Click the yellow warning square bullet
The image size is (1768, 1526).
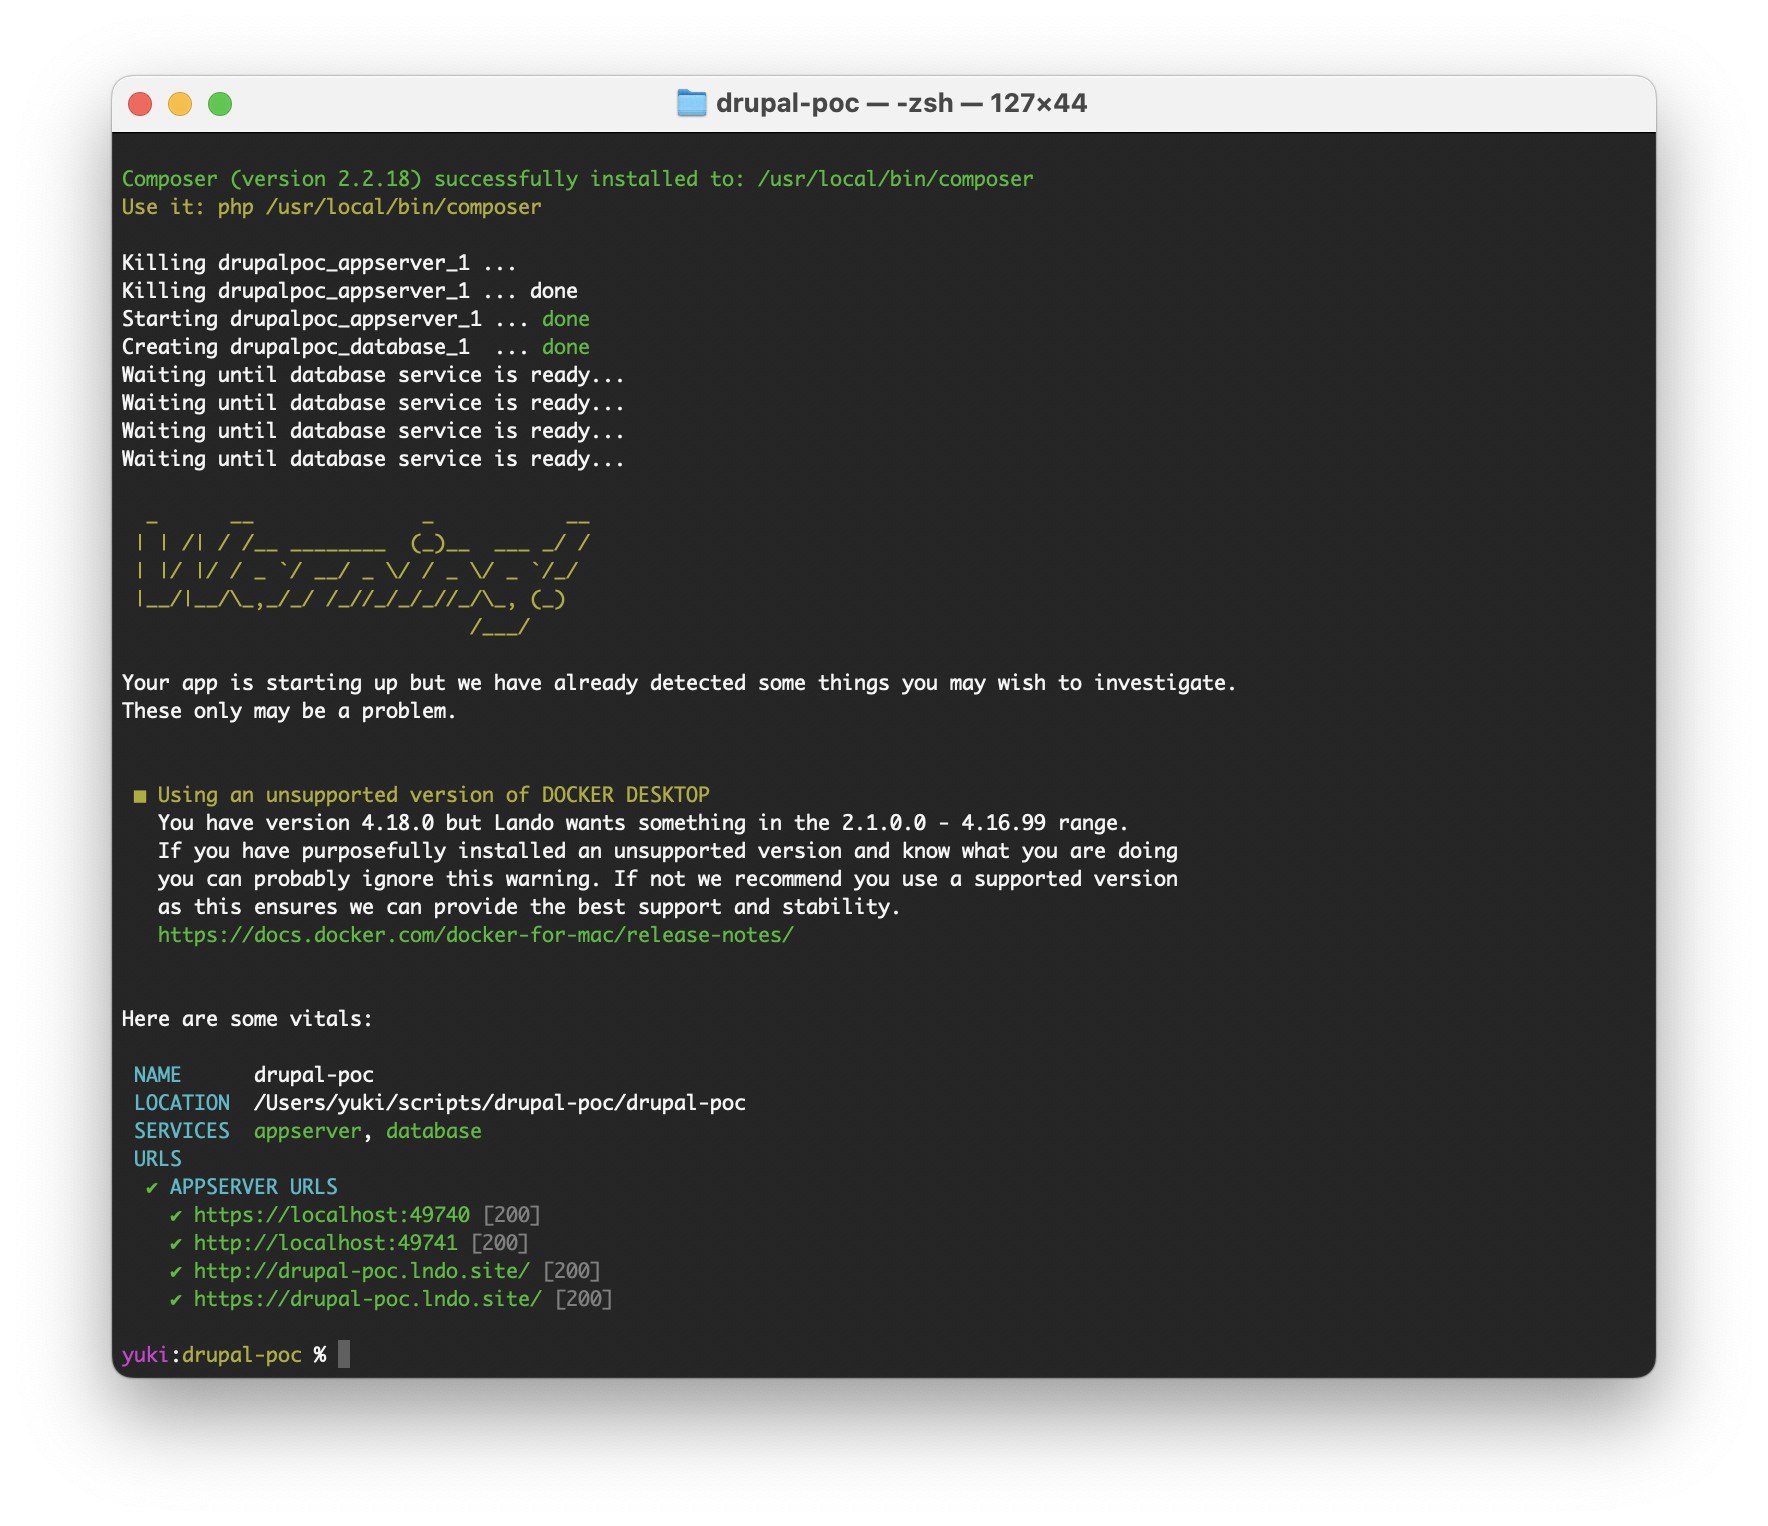click(x=140, y=796)
